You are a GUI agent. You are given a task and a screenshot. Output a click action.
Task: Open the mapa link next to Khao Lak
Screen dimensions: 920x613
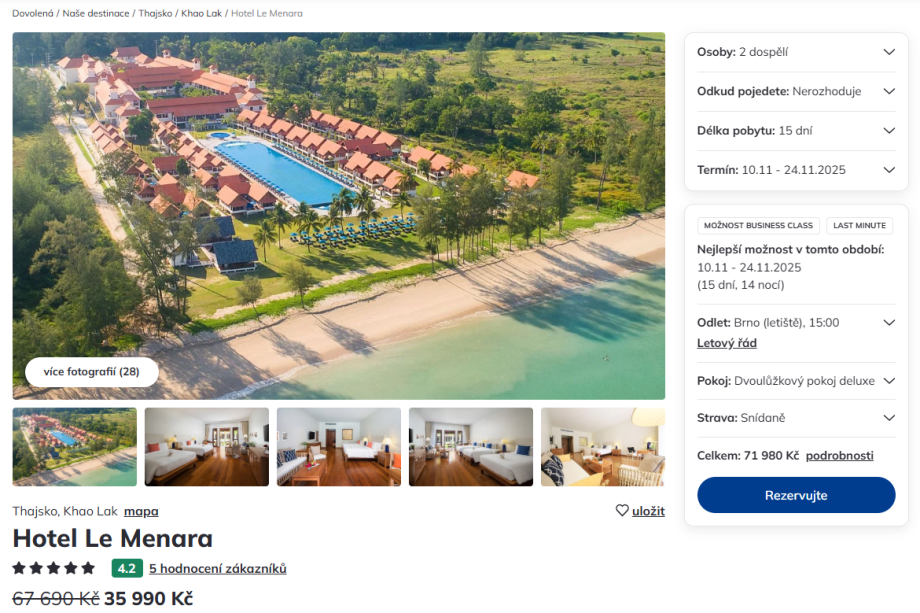click(141, 511)
